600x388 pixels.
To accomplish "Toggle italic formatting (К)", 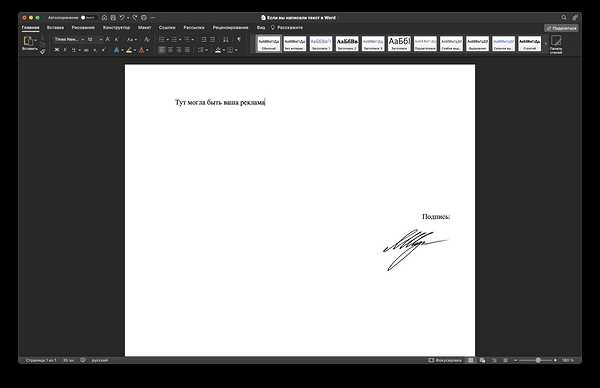I will point(65,50).
